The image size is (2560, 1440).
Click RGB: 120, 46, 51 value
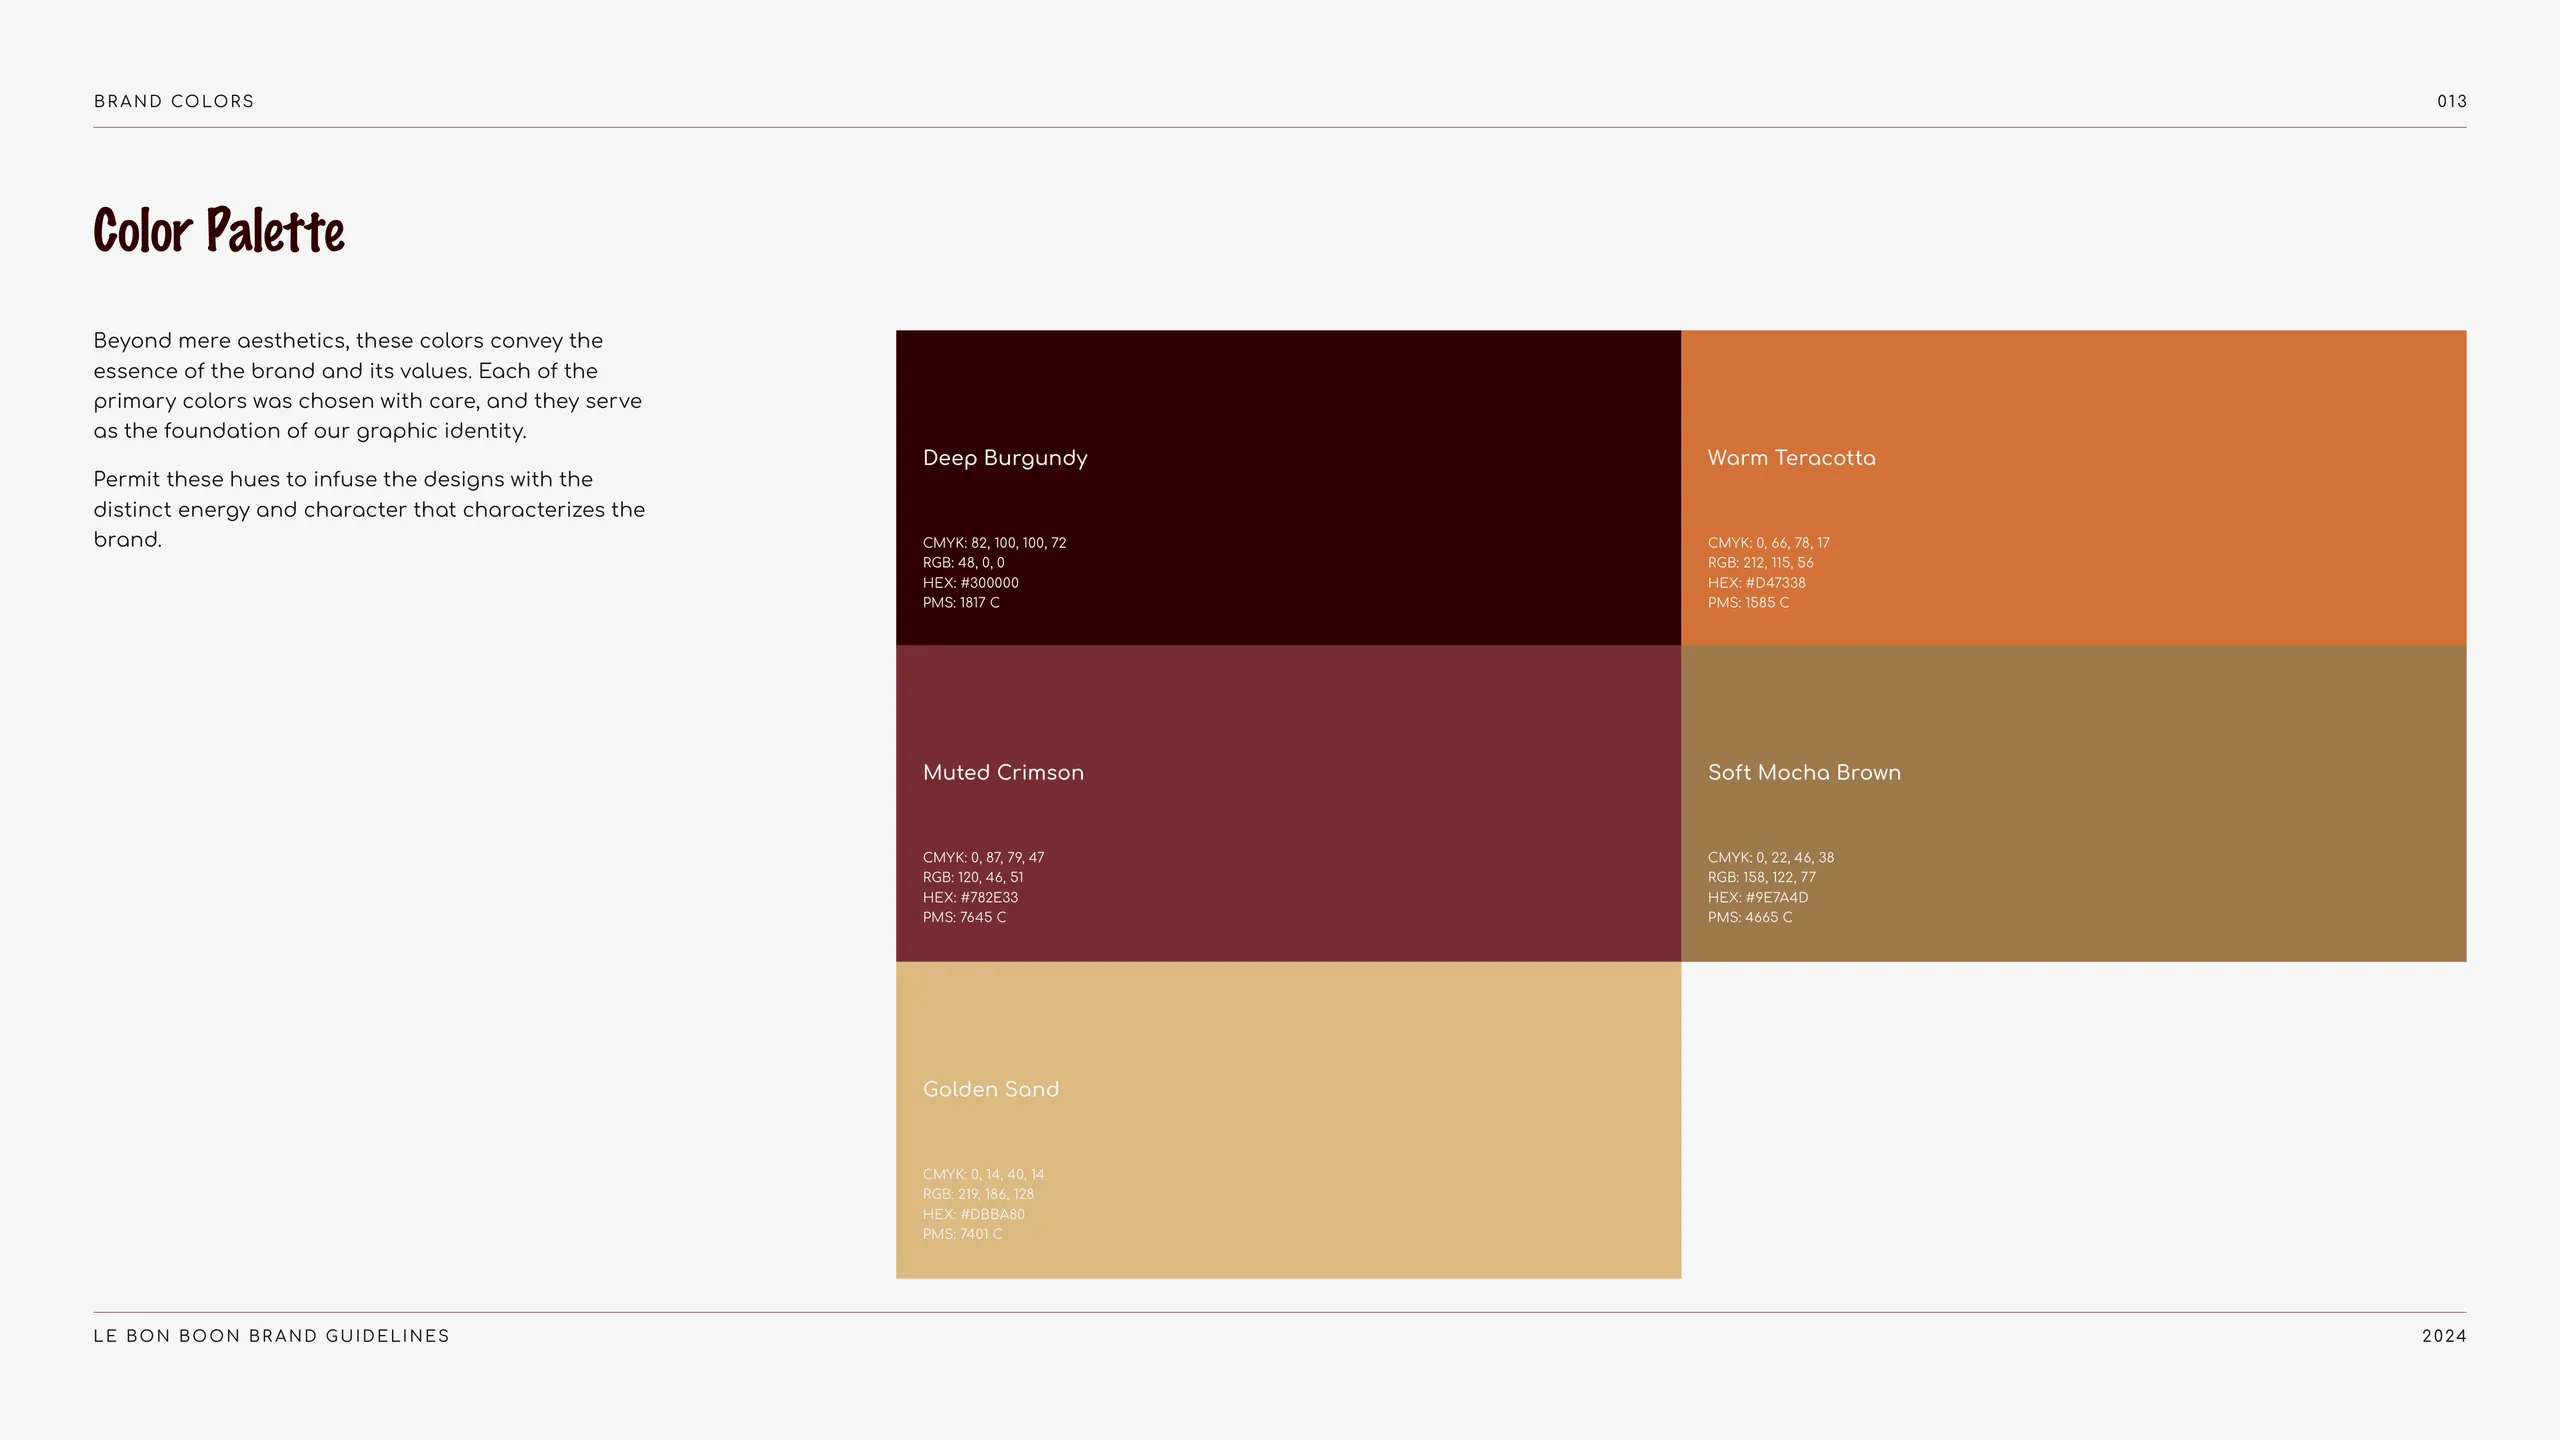[972, 878]
